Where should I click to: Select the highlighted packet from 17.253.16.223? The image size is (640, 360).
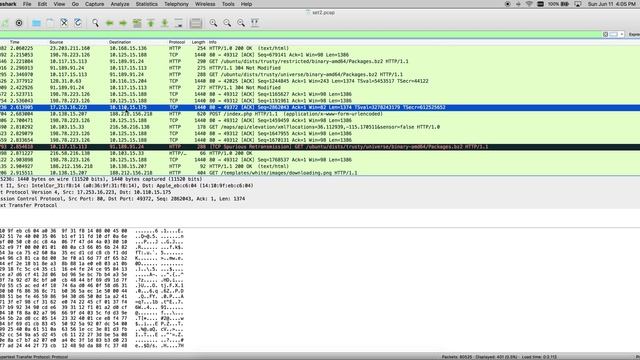point(320,107)
